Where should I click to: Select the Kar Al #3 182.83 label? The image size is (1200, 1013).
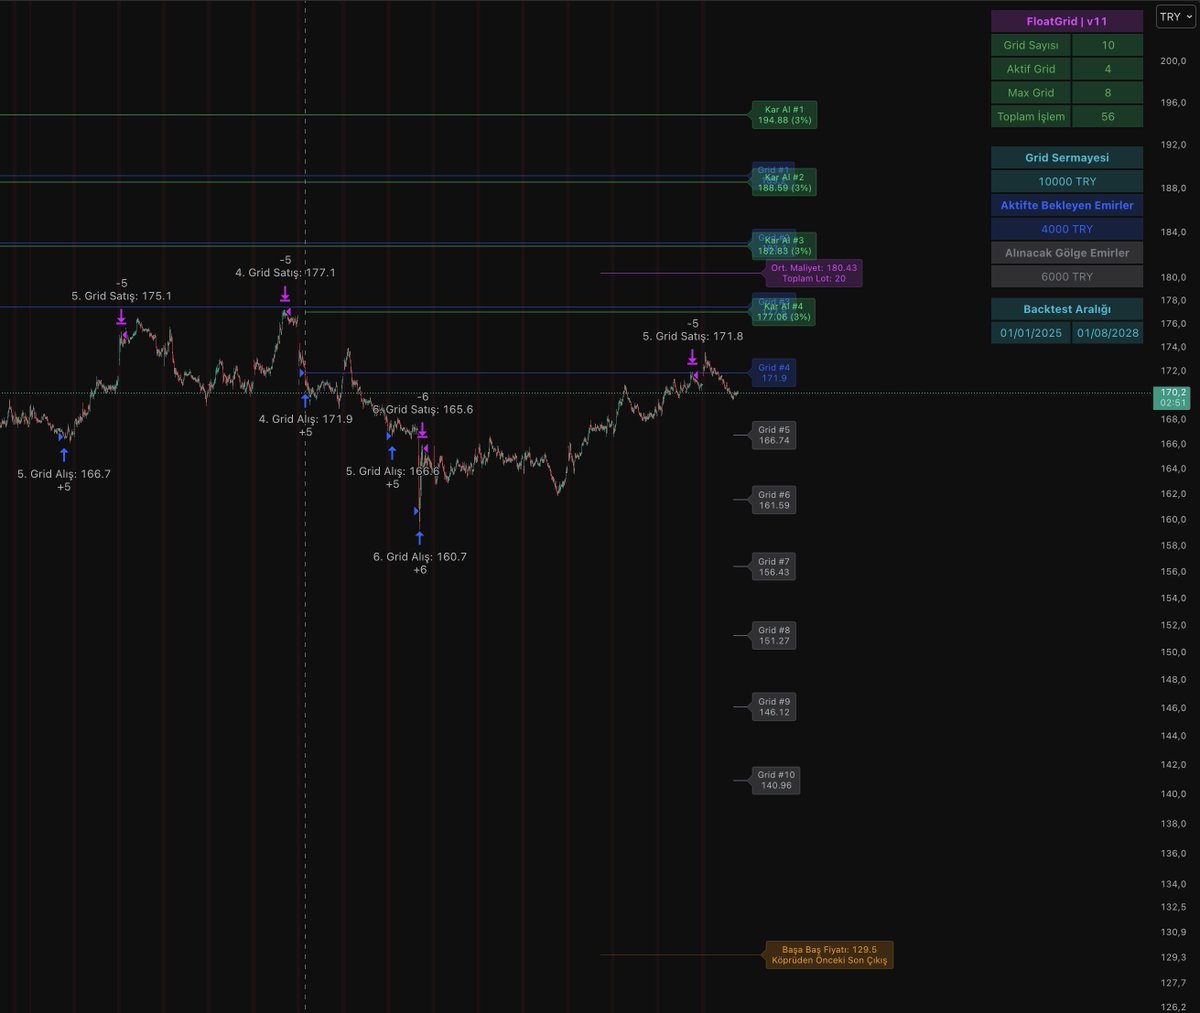(x=785, y=246)
